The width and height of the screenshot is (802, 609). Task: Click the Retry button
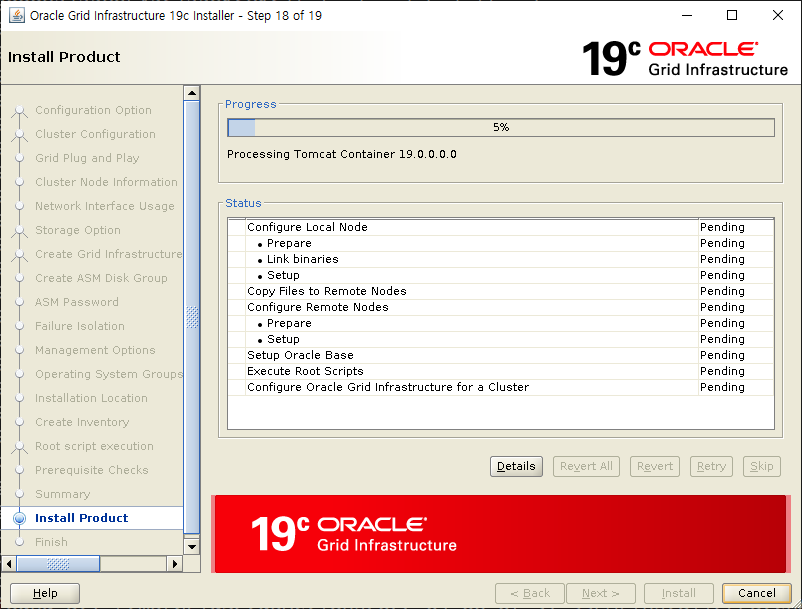(x=711, y=466)
